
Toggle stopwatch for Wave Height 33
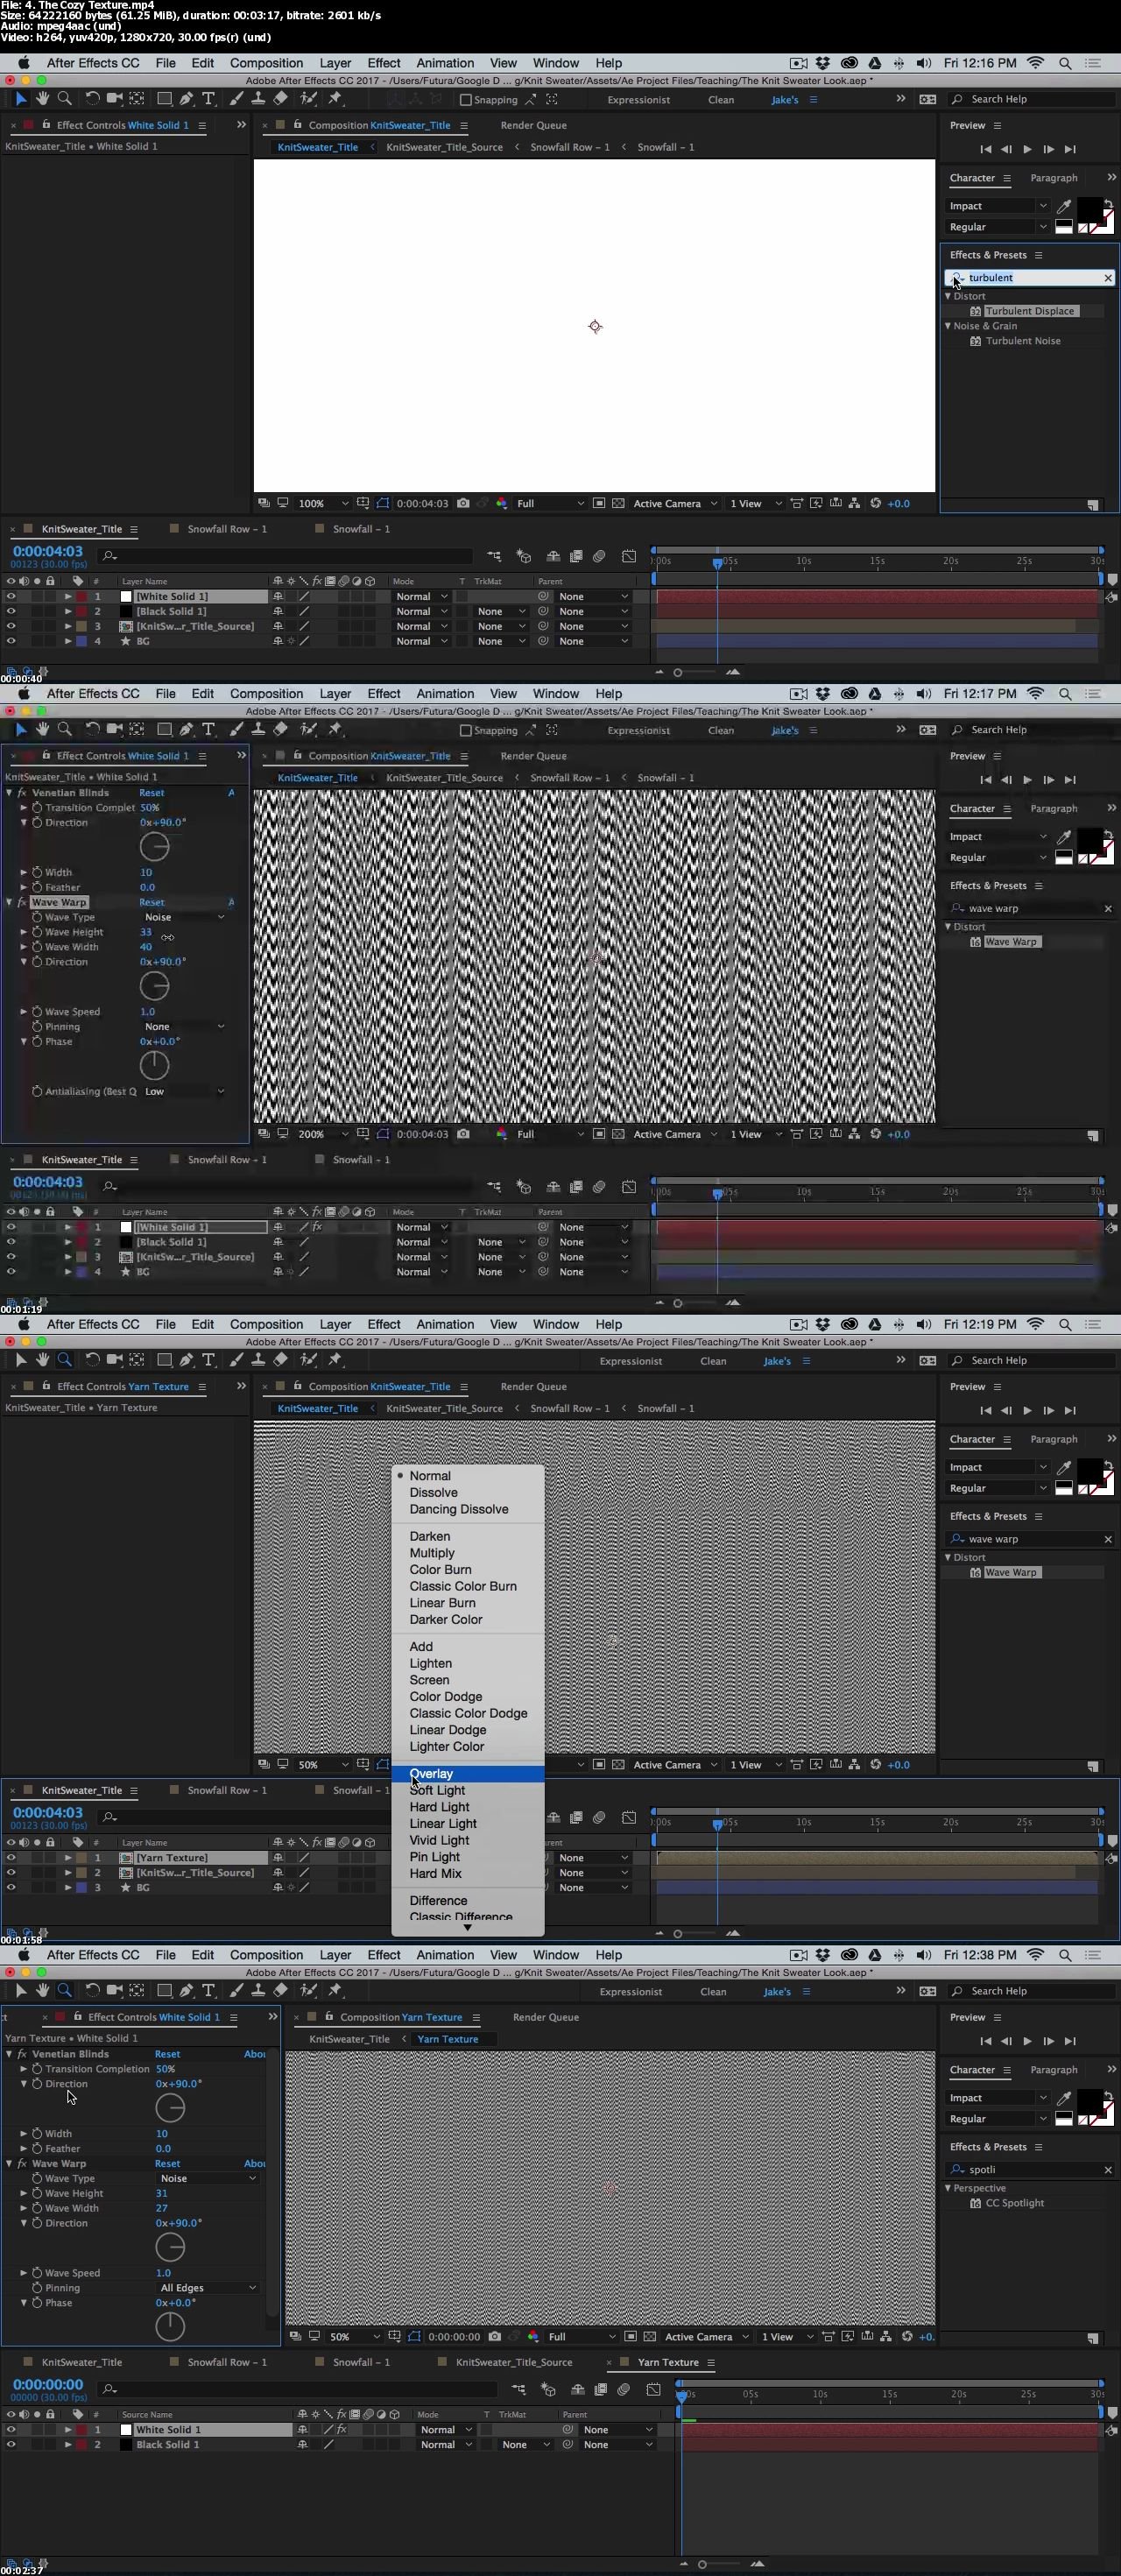tap(37, 932)
